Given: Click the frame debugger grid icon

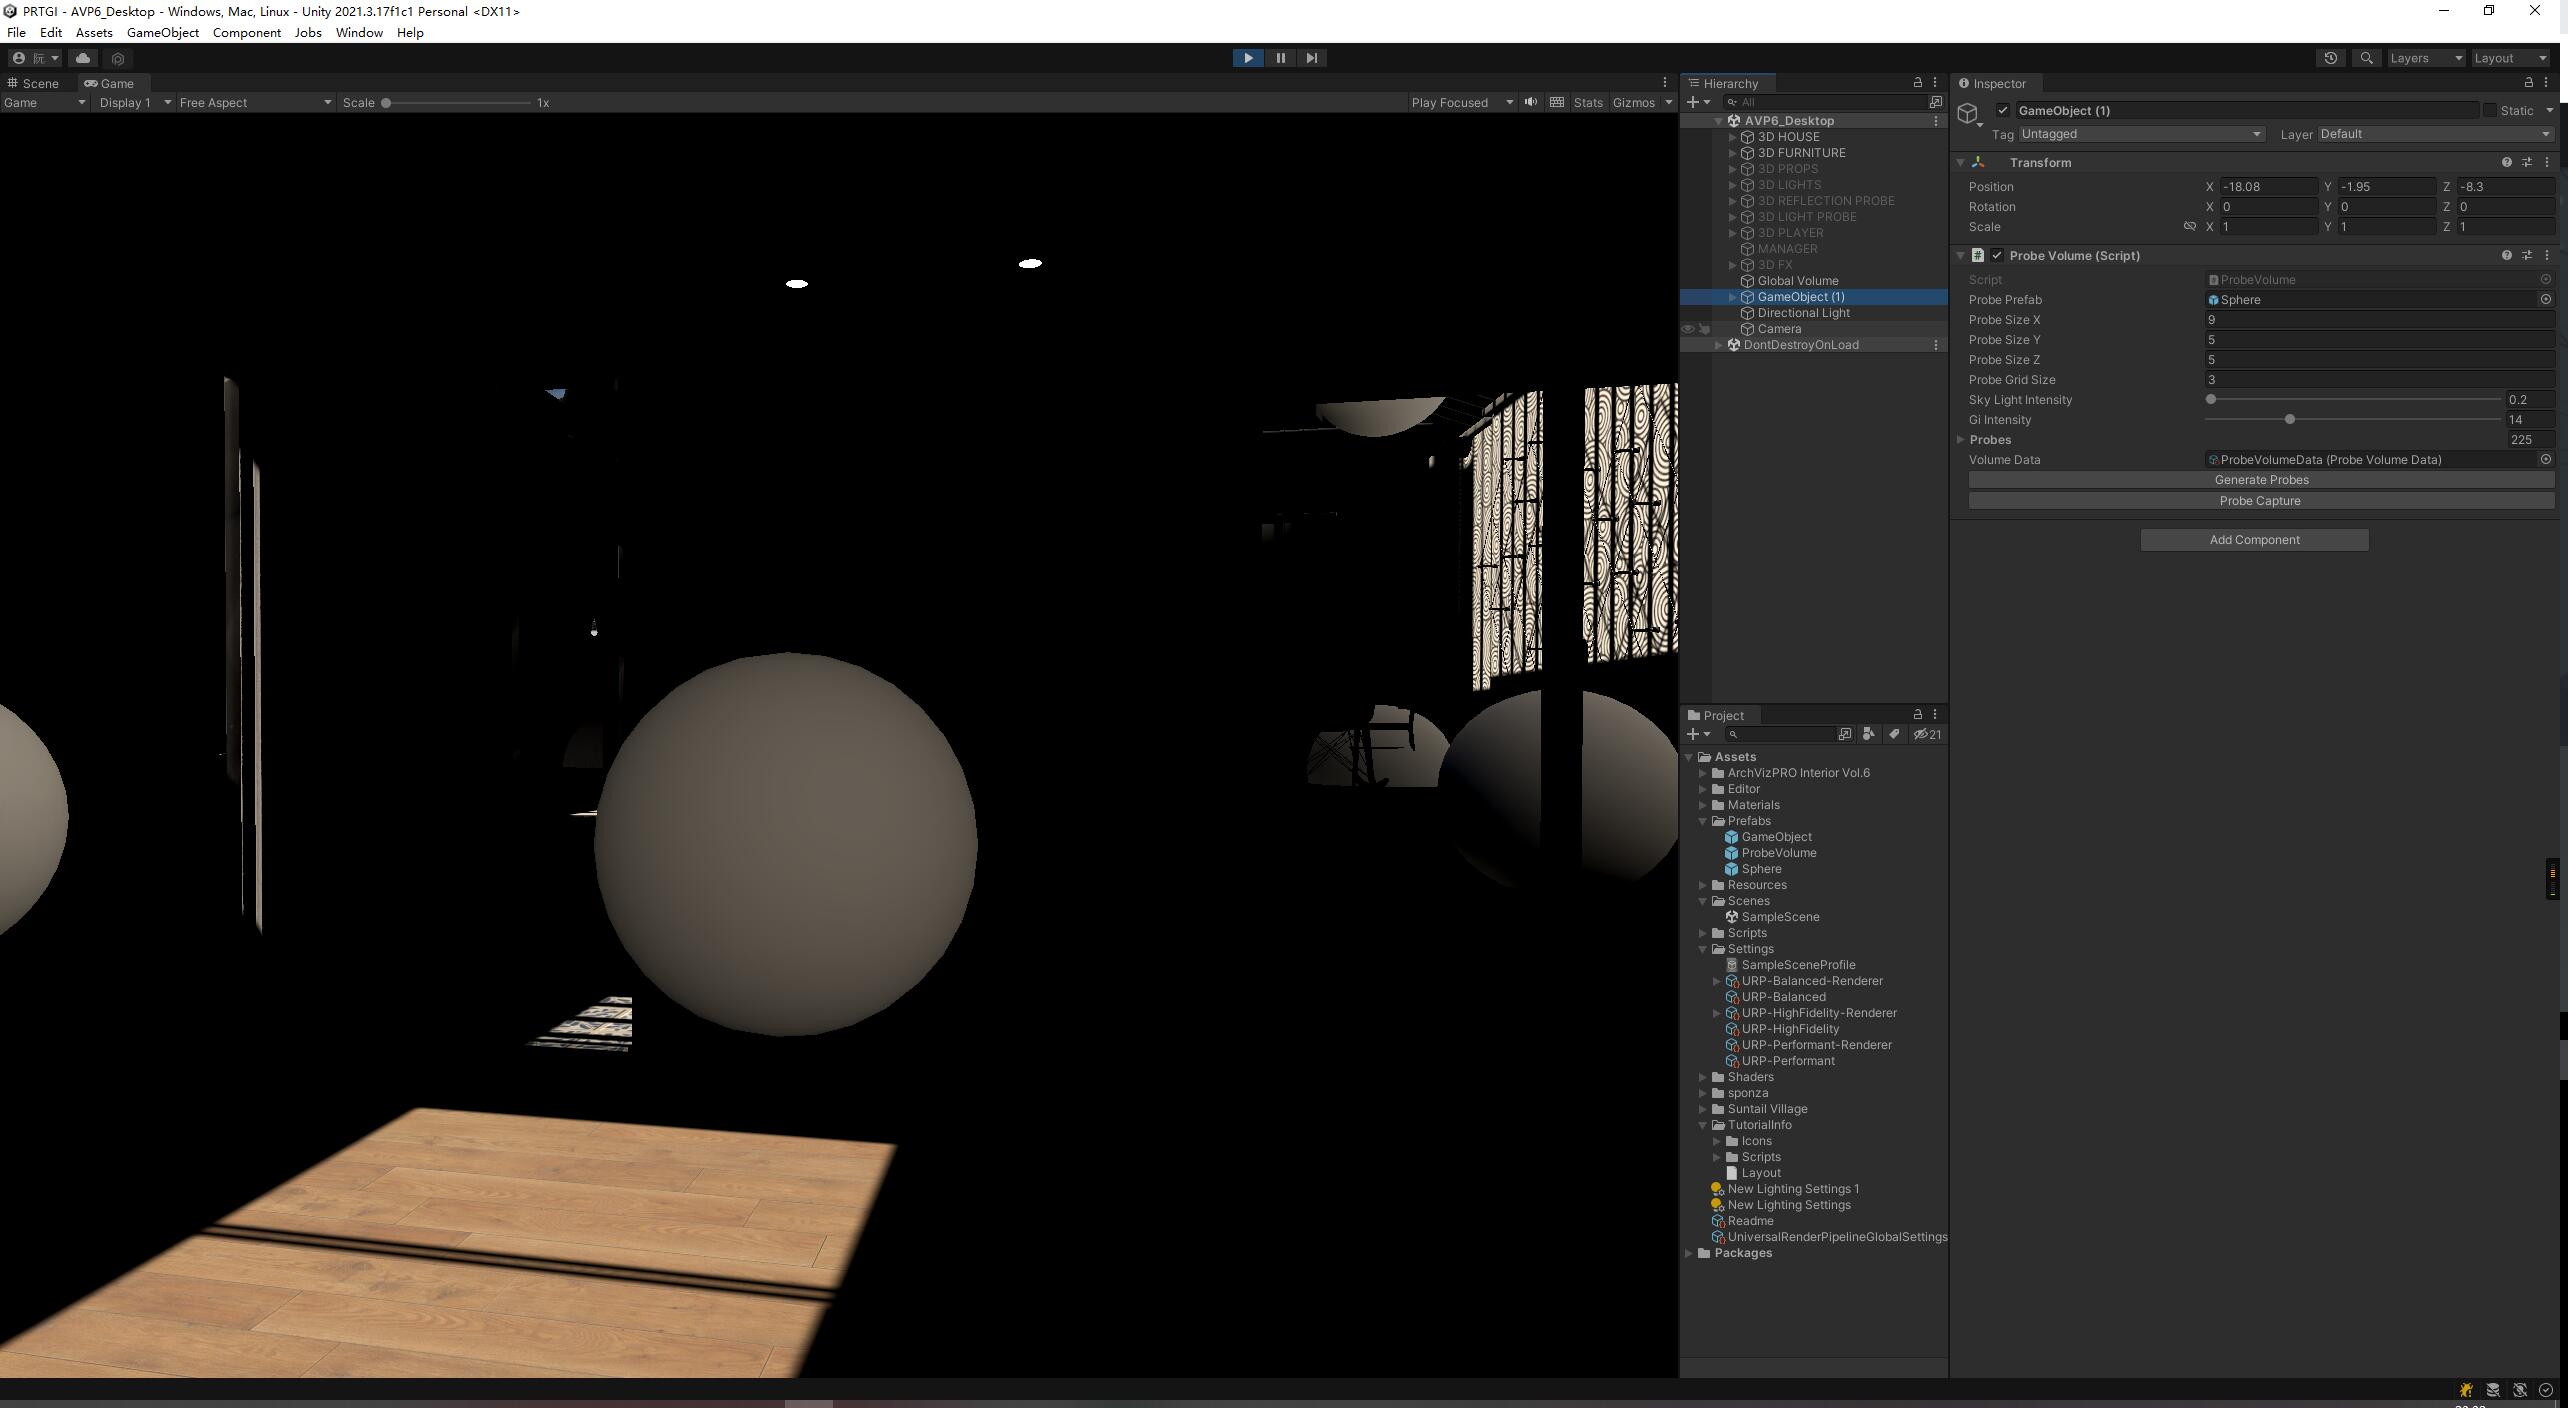Looking at the screenshot, I should (1557, 102).
